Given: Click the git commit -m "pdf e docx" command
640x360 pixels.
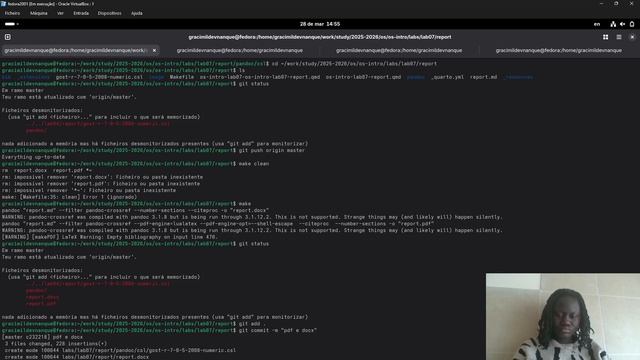Looking at the screenshot, I should tap(278, 330).
